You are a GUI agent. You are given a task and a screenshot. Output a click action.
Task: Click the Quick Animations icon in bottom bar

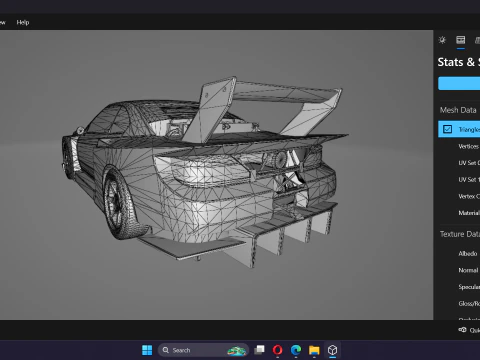(x=462, y=330)
